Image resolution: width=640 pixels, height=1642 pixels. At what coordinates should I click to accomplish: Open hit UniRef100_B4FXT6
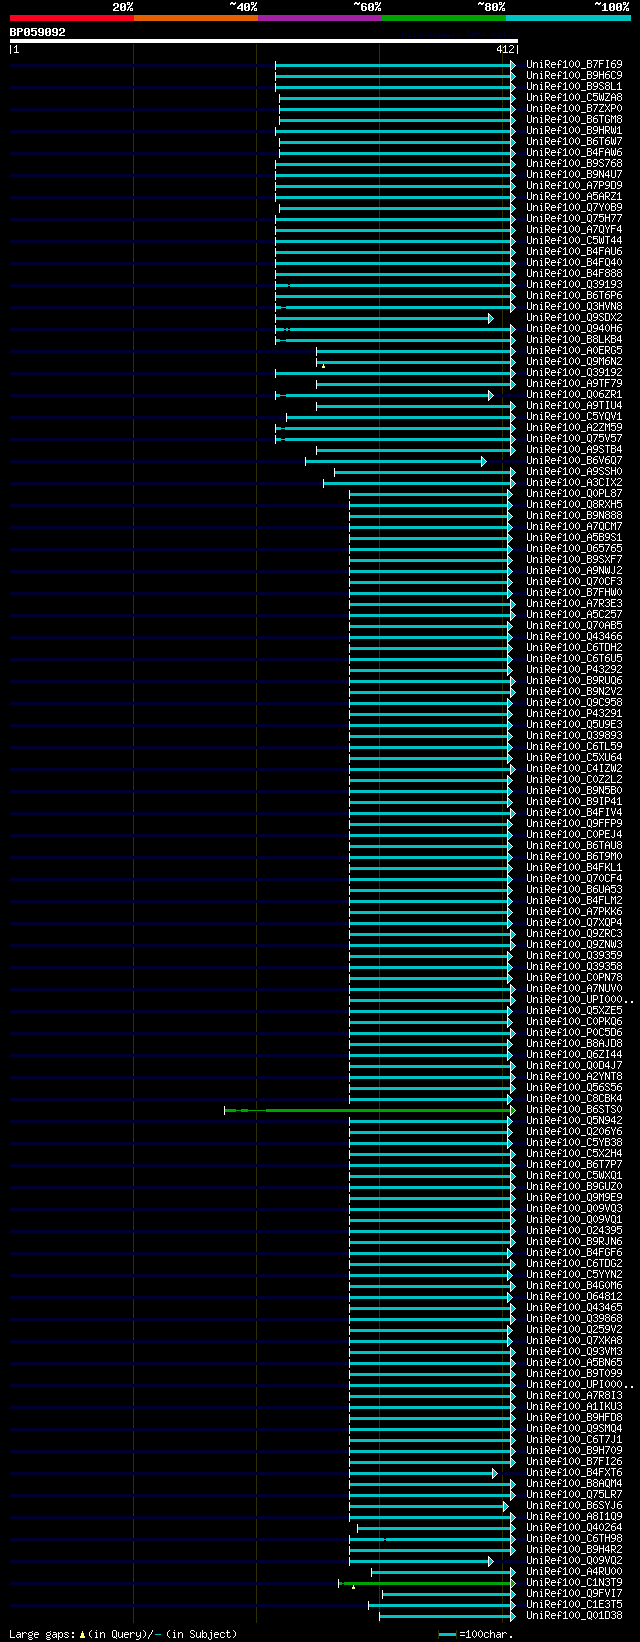tap(574, 1472)
